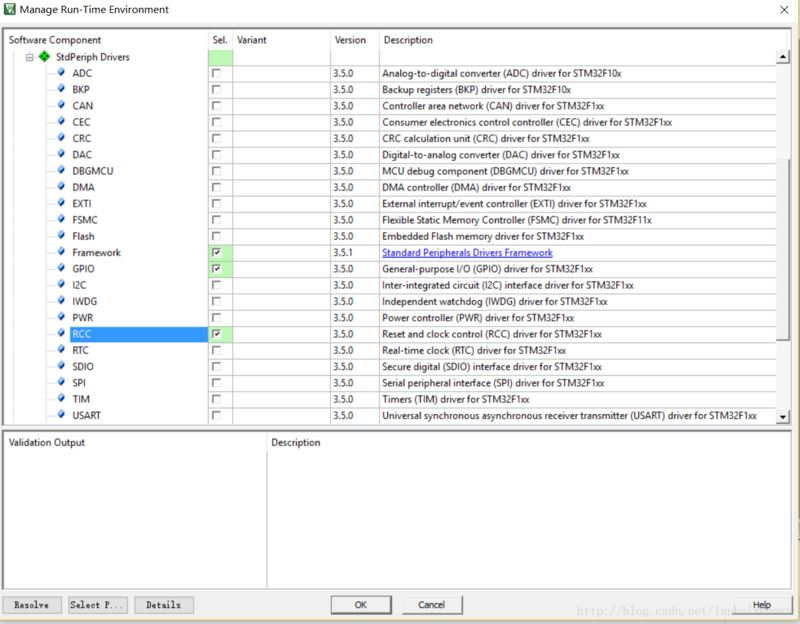This screenshot has width=800, height=624.
Task: Click the 'Real-time clock (RTC)' description text
Action: (474, 351)
